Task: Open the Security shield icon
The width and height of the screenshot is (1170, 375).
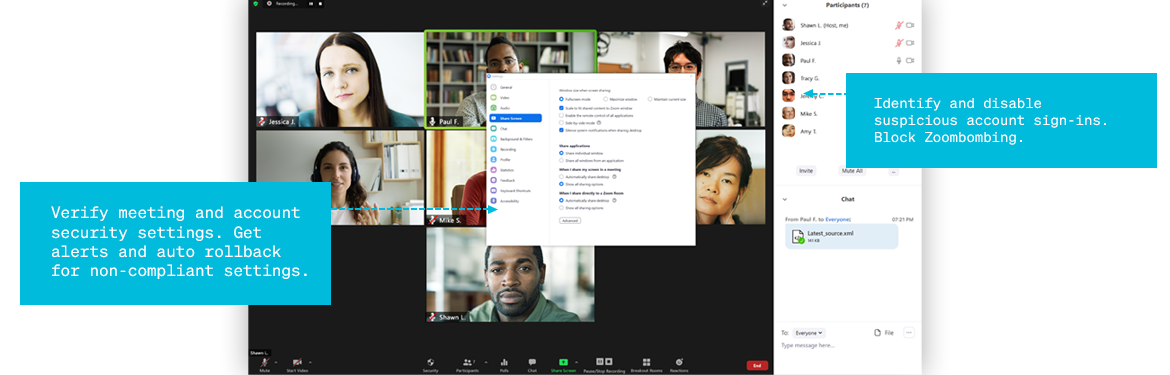Action: [x=431, y=362]
